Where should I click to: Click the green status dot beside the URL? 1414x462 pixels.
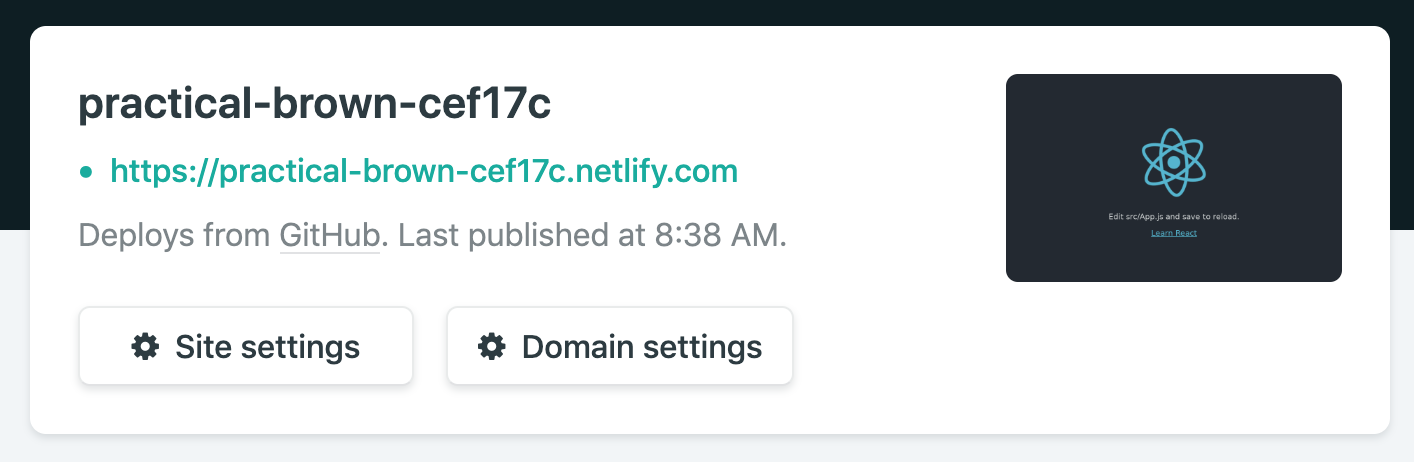pos(86,172)
